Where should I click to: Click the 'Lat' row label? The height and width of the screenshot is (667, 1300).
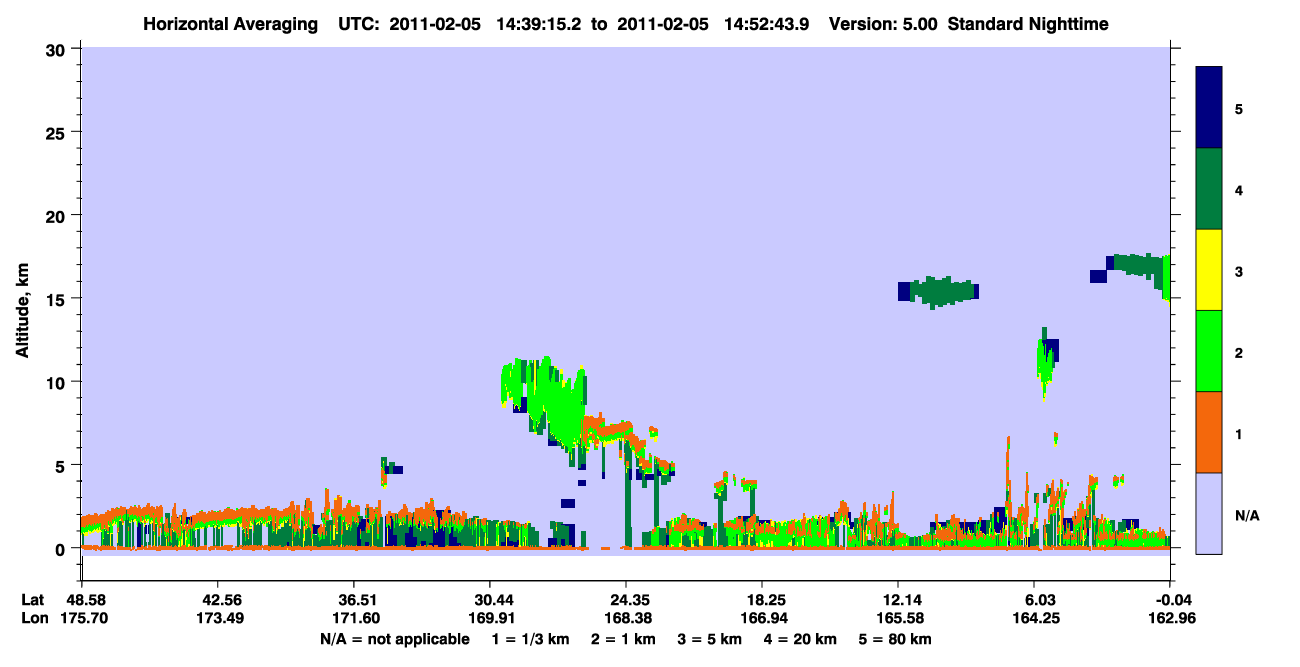coord(33,600)
